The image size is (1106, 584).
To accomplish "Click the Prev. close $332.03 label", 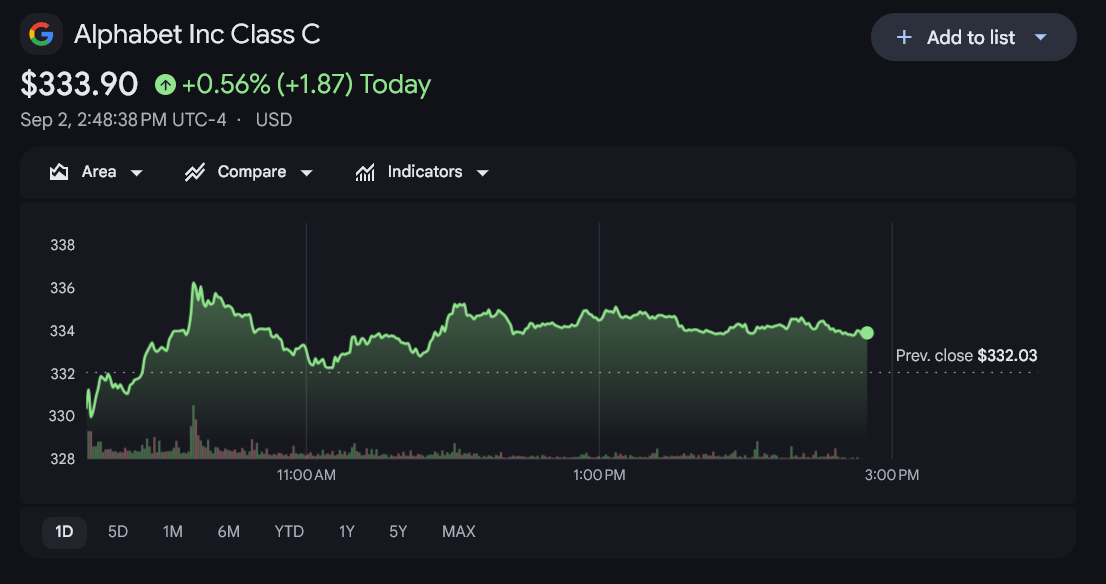I will click(x=966, y=355).
